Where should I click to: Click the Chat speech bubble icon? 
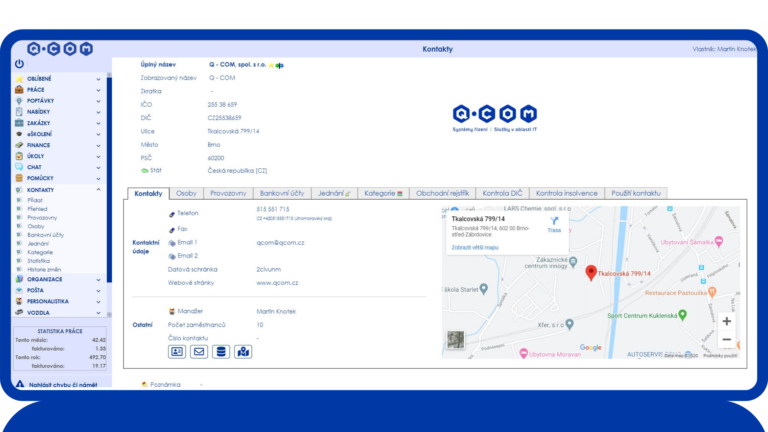19,167
